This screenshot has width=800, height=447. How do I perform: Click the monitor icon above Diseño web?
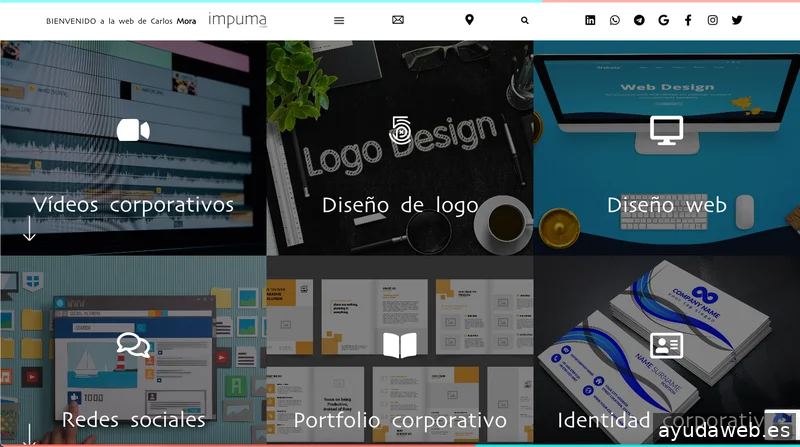click(666, 129)
